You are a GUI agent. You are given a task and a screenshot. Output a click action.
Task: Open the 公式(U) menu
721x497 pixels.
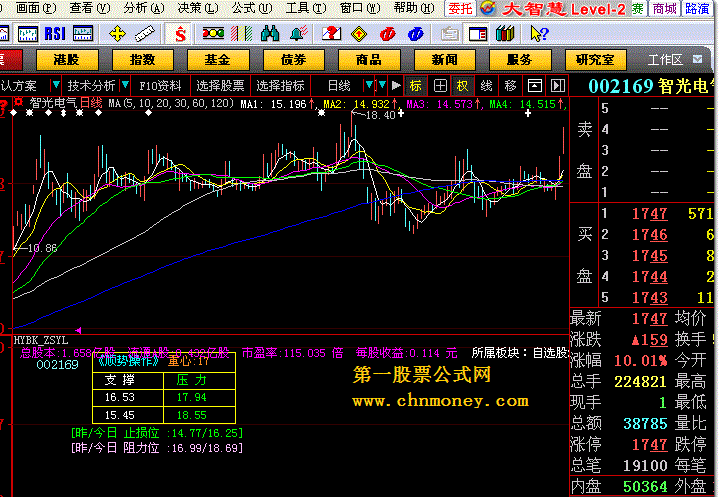(252, 8)
